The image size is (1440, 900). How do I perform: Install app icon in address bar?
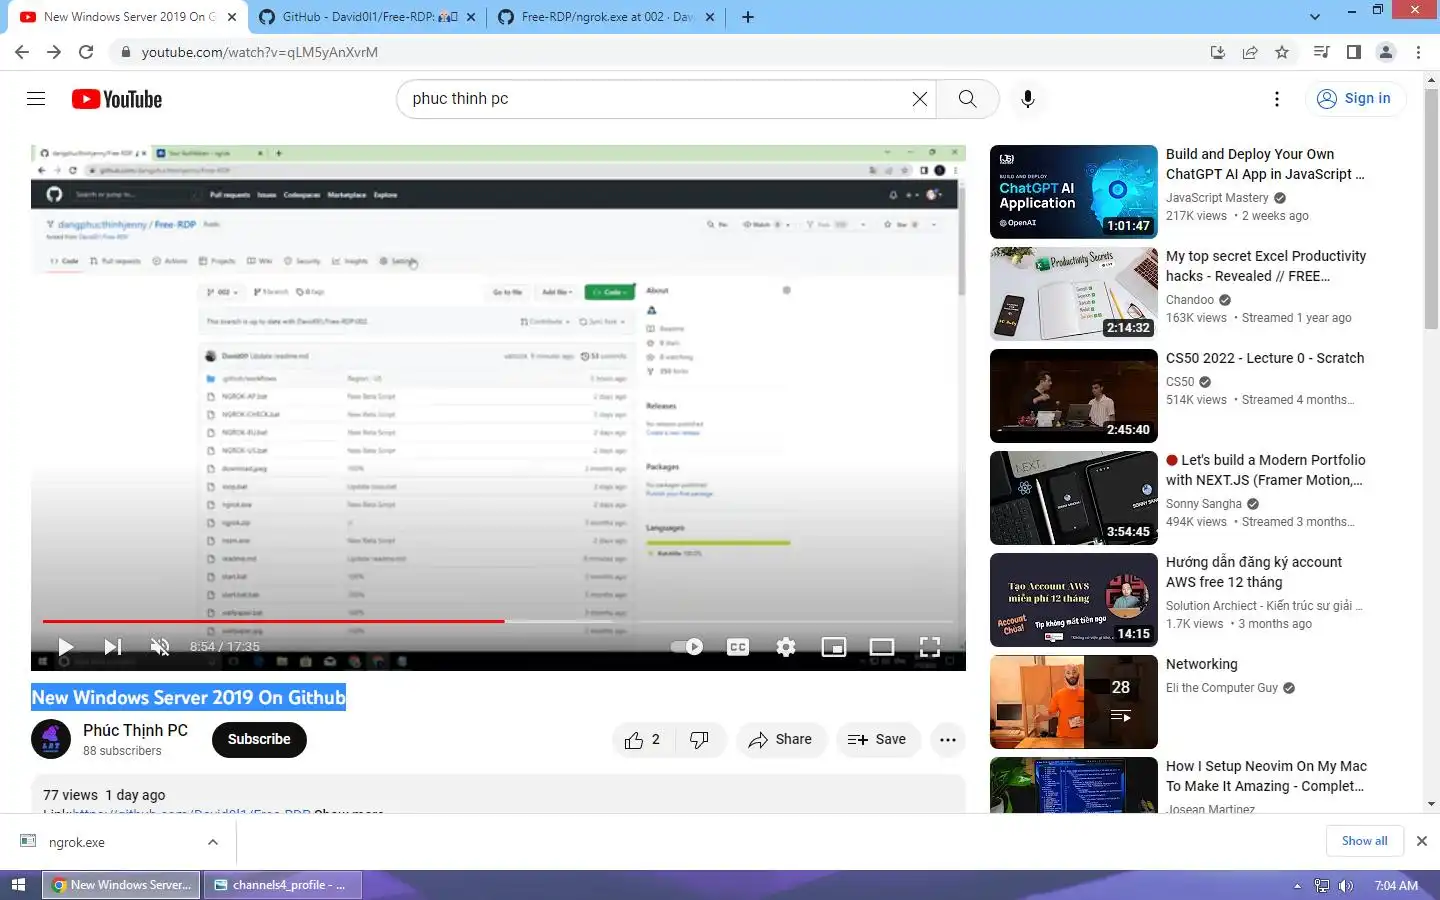click(x=1217, y=52)
